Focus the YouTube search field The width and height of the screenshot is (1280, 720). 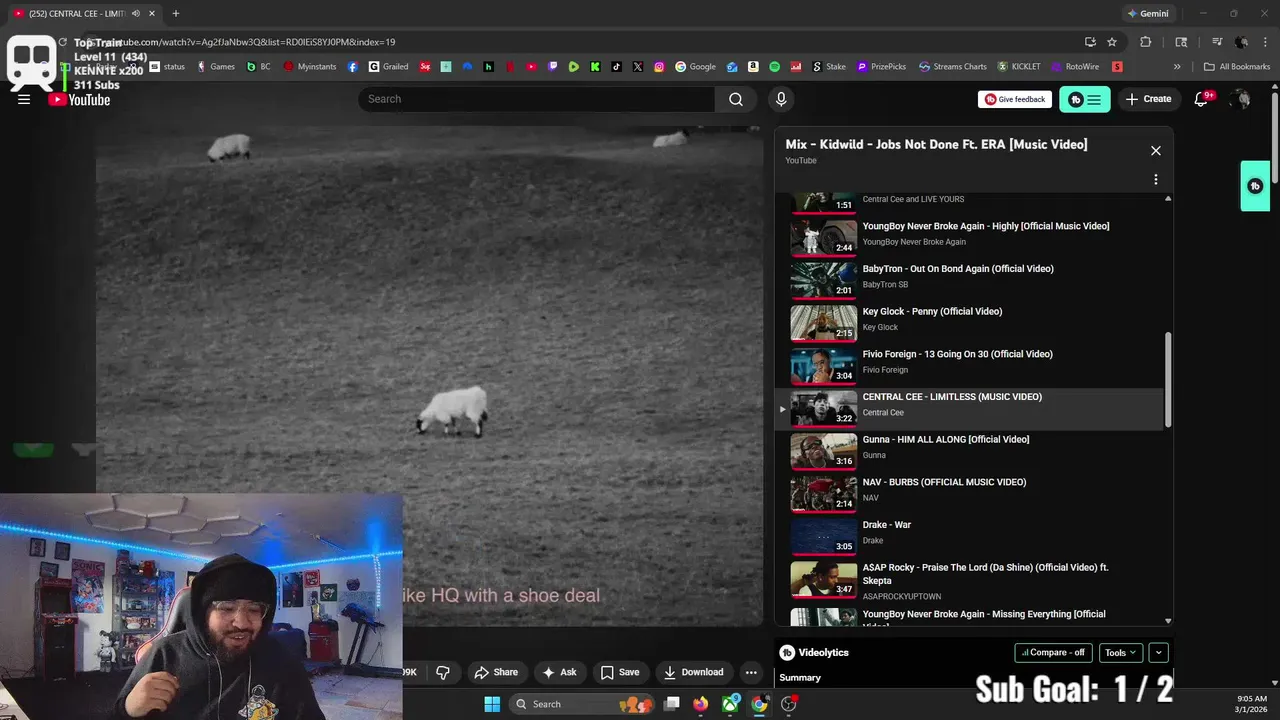click(x=537, y=99)
